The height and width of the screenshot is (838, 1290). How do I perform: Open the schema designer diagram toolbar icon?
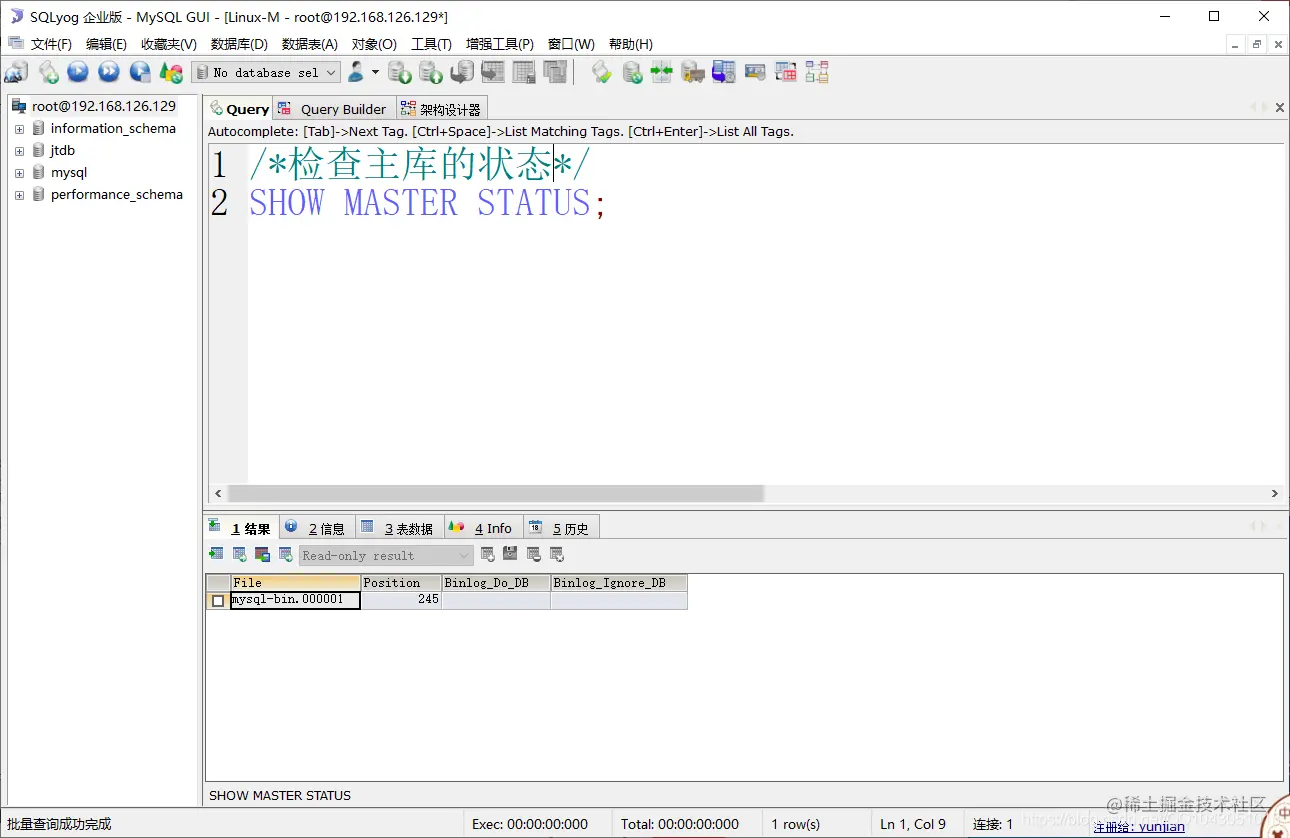coord(817,72)
